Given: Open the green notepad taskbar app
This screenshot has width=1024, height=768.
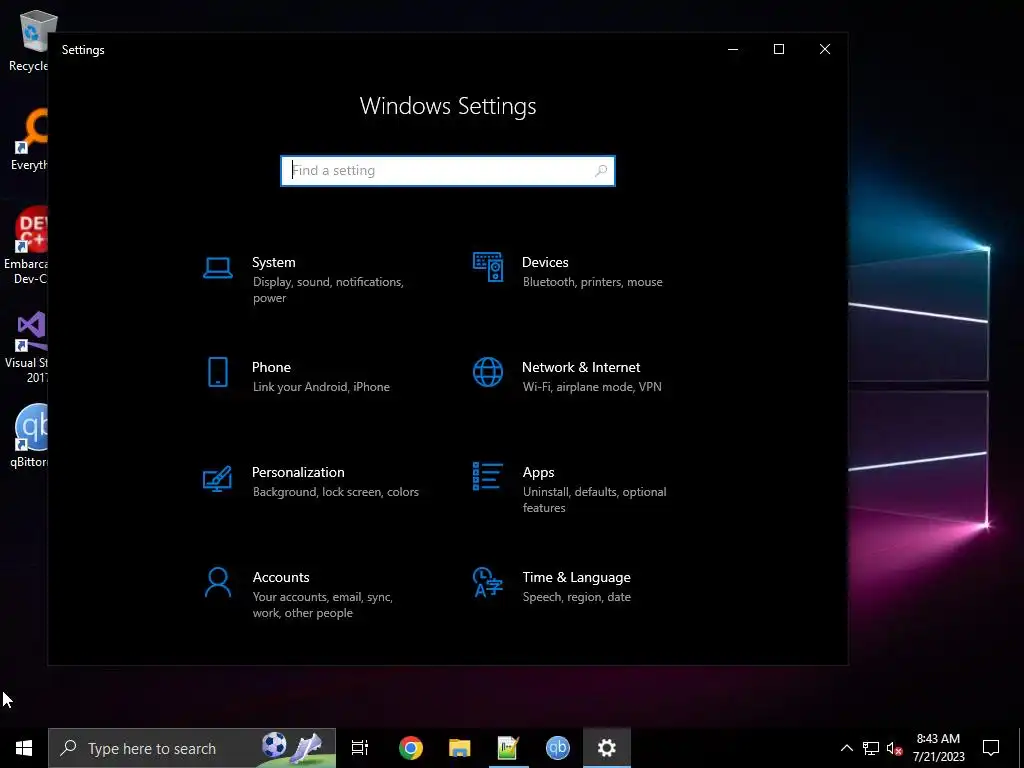Looking at the screenshot, I should tap(509, 748).
